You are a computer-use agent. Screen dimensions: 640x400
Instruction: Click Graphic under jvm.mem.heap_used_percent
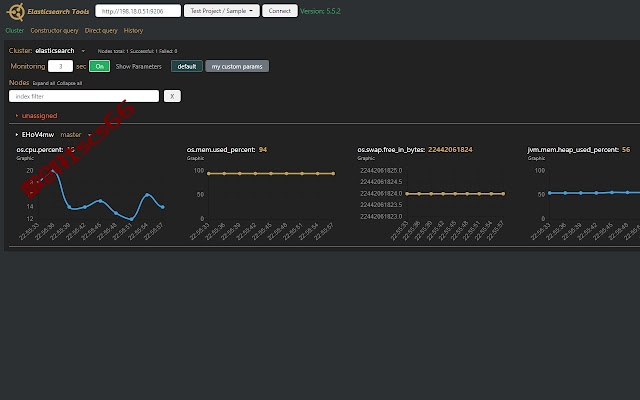536,158
